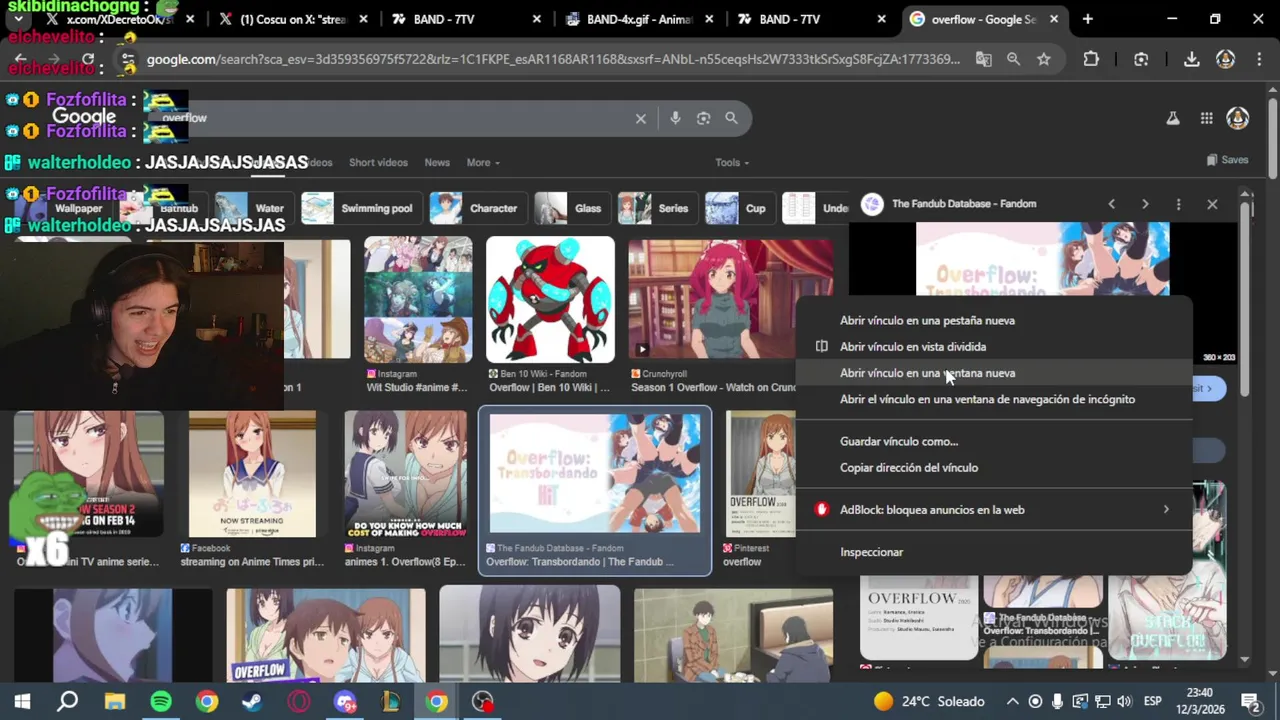Viewport: 1280px width, 720px height.
Task: Open the 24°C Soleado weather widget
Action: (x=929, y=701)
